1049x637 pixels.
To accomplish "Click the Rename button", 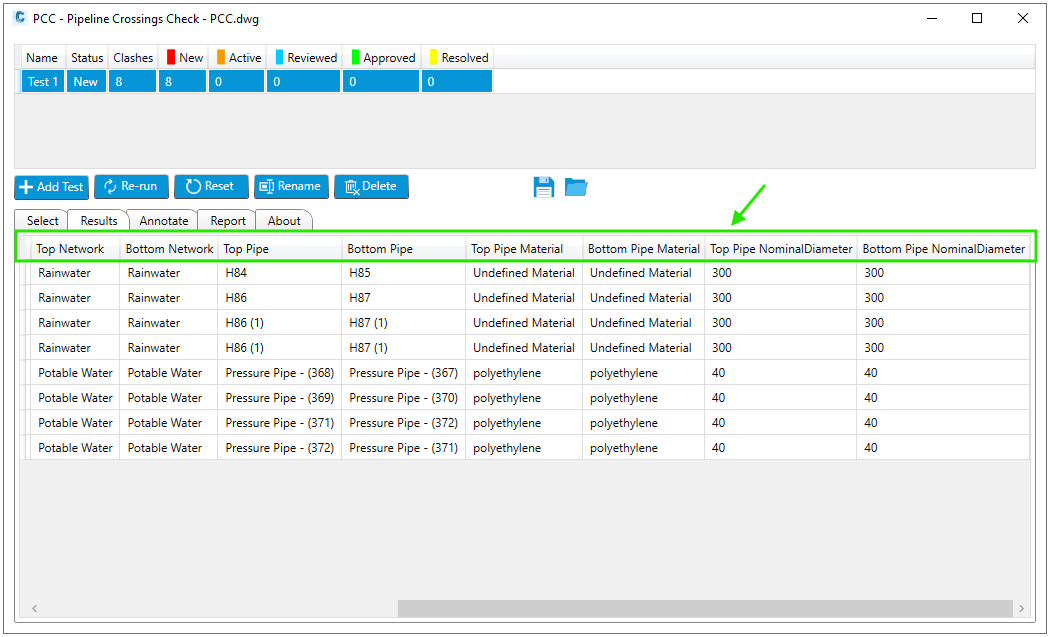I will point(291,187).
